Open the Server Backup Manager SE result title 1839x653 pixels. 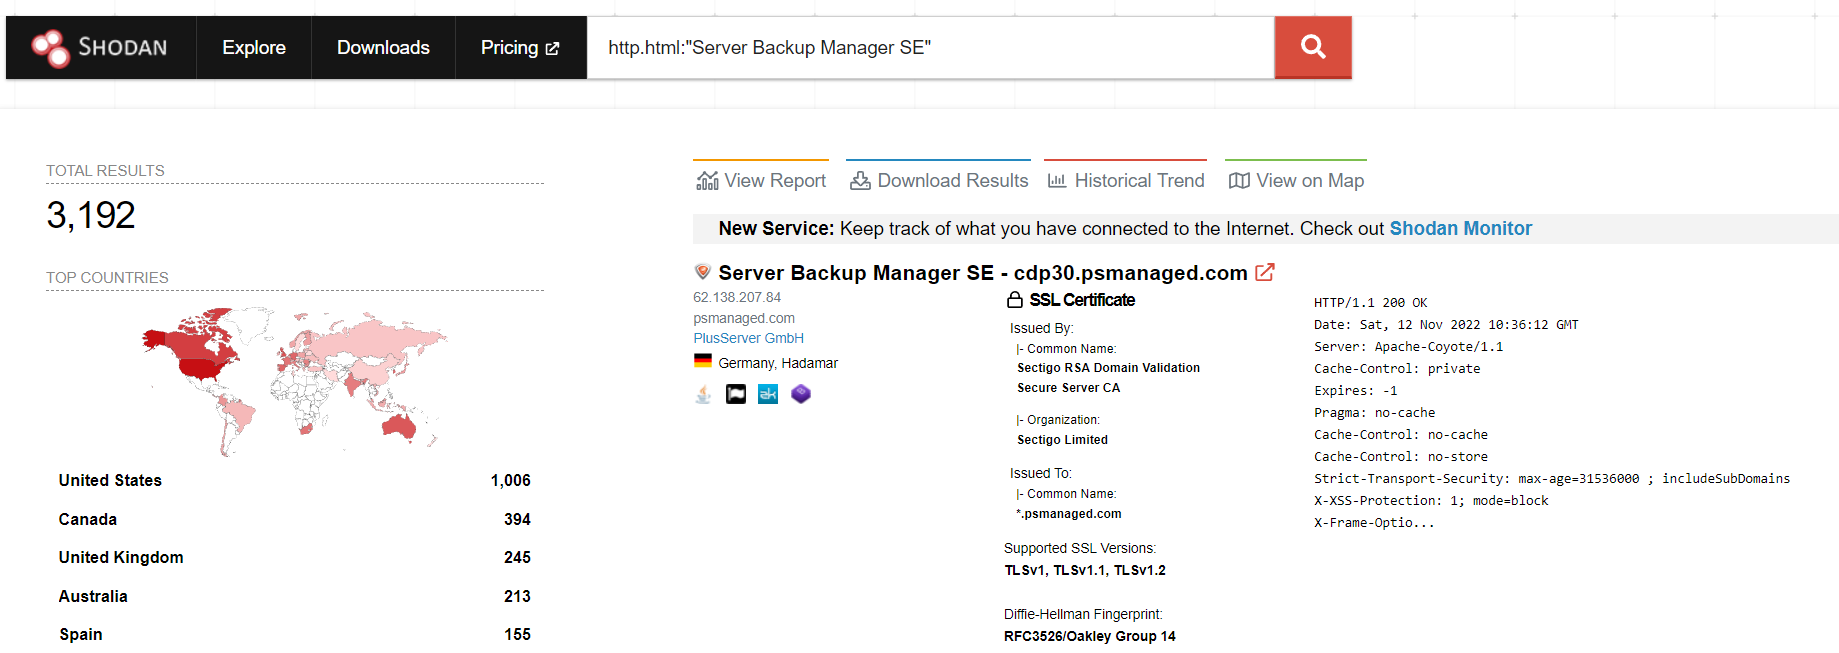point(983,273)
